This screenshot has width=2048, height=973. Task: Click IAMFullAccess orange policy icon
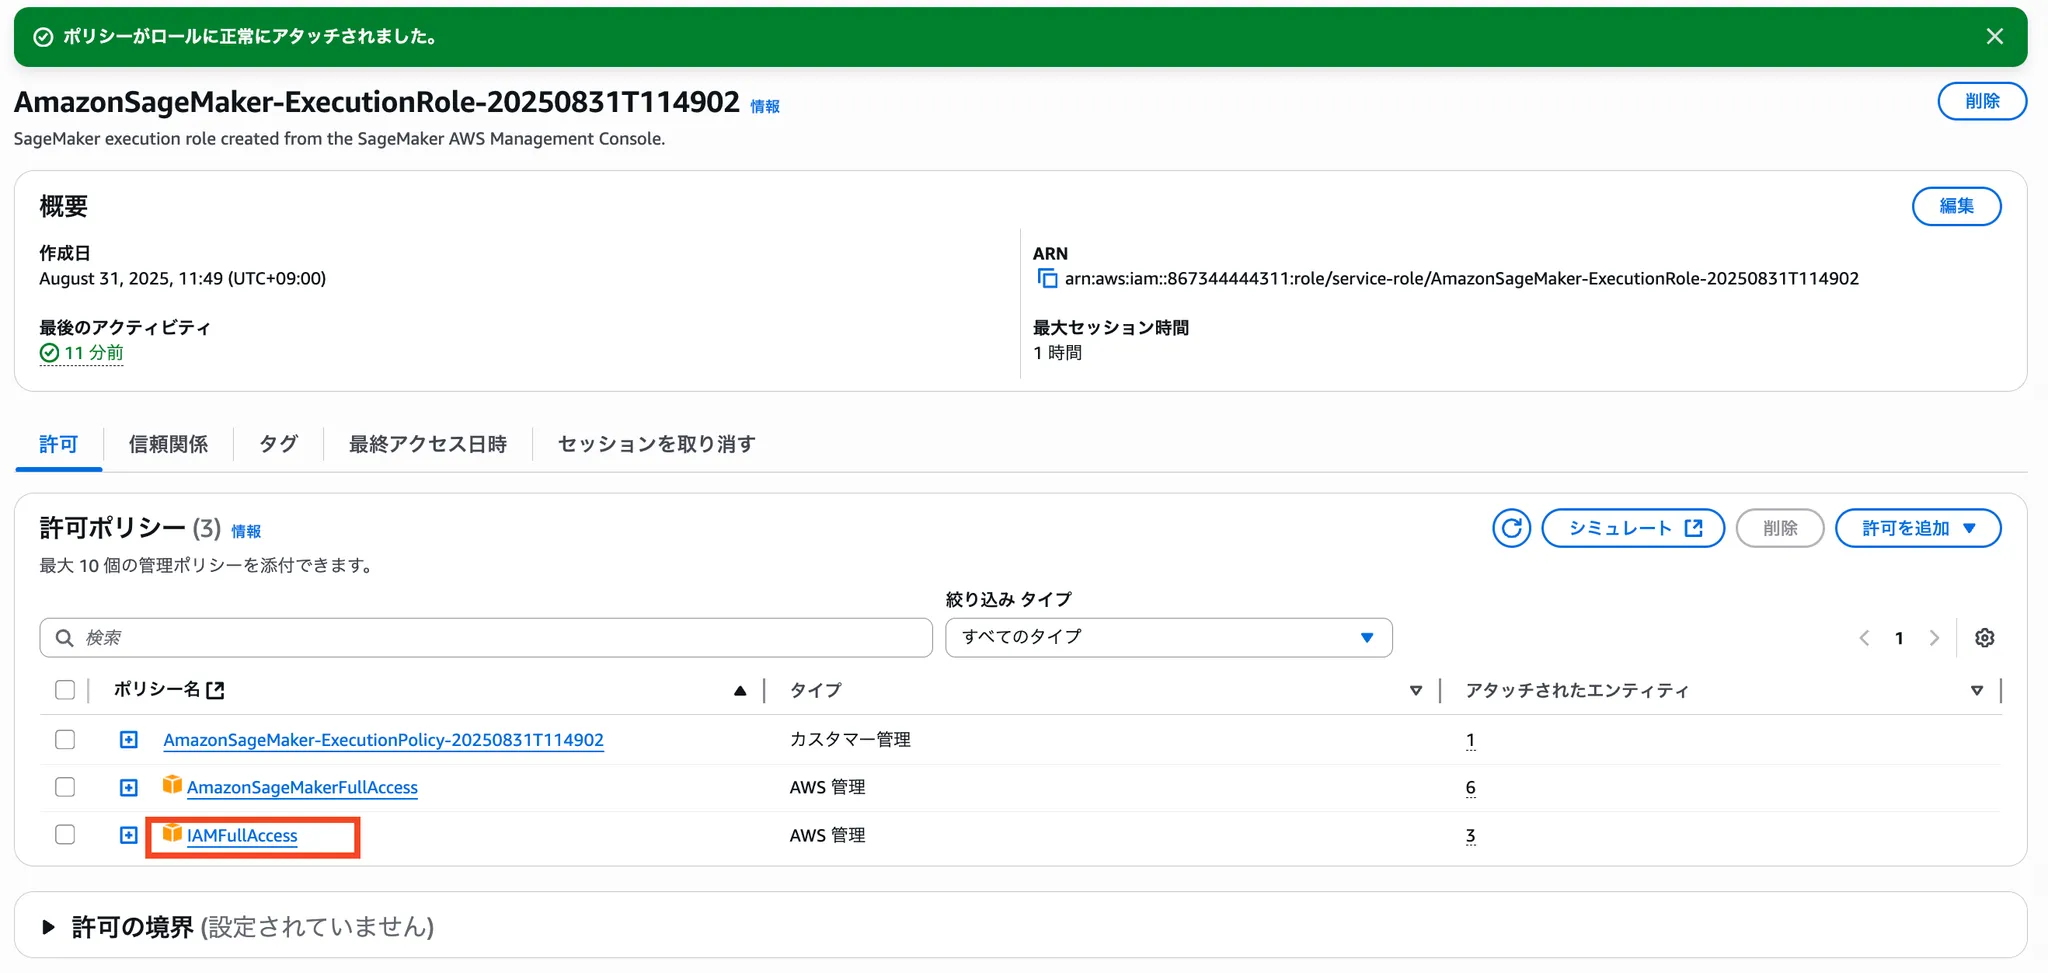click(x=172, y=833)
